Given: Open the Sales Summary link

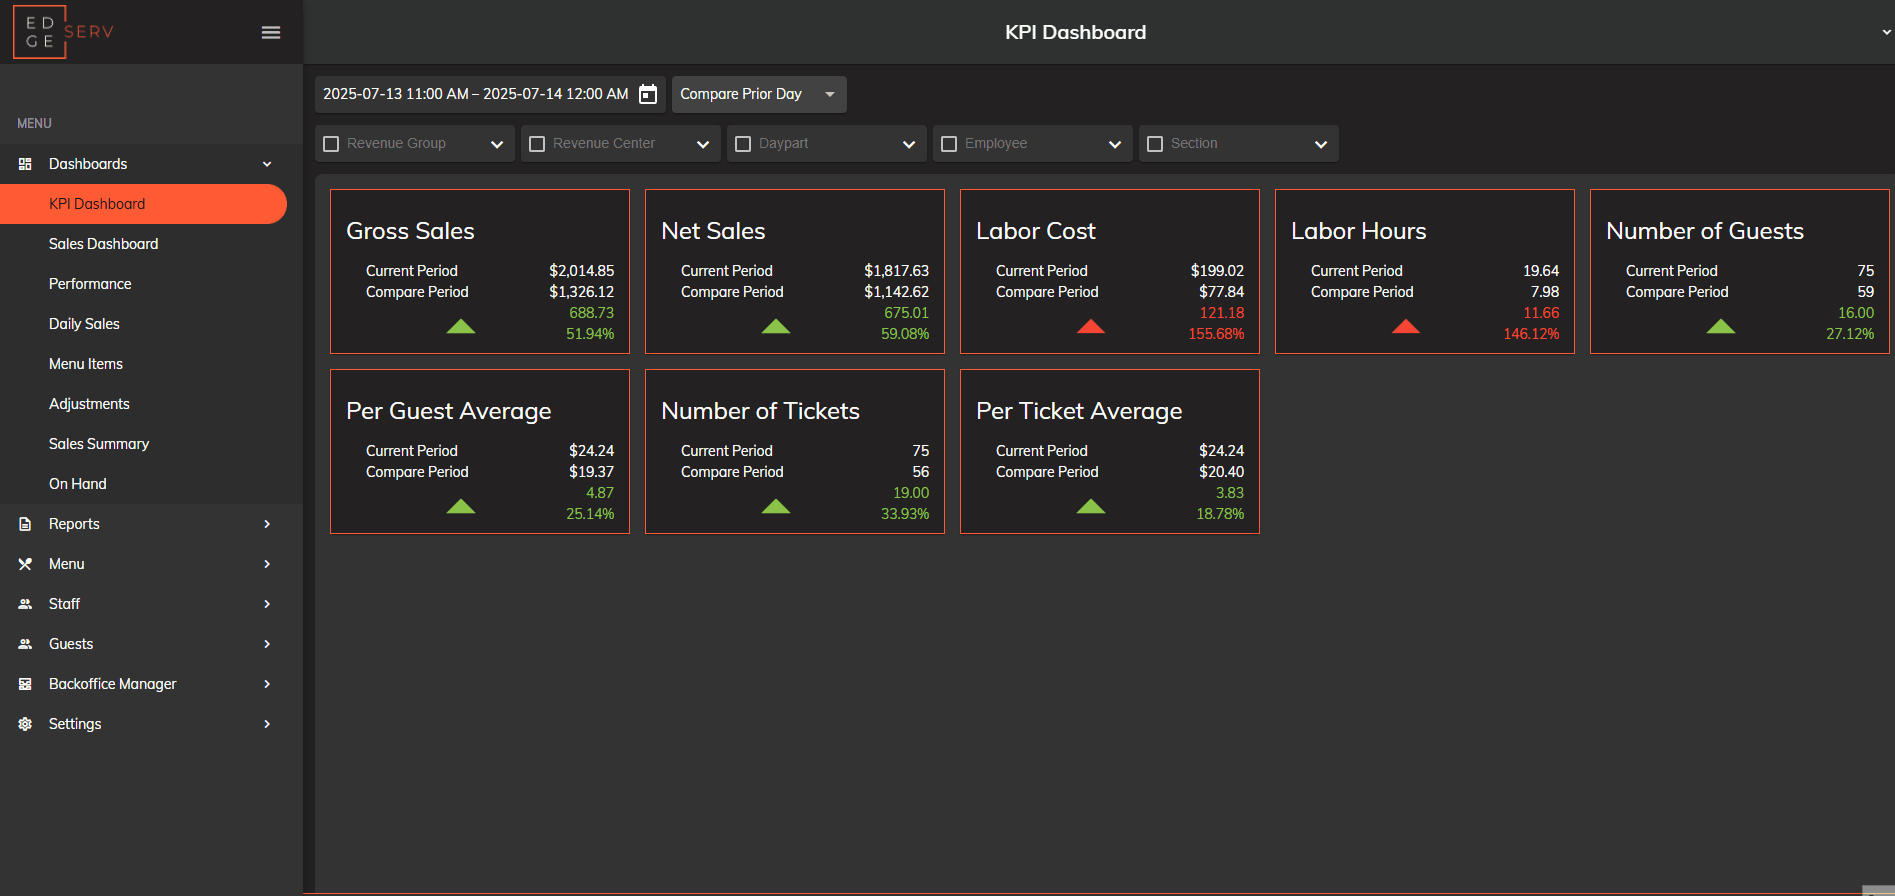Looking at the screenshot, I should [x=99, y=444].
